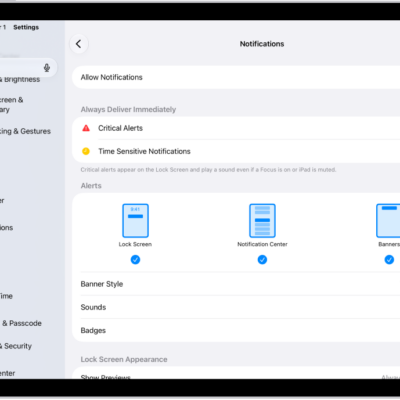Open the Critical Alerts row
400x400 pixels.
[236, 128]
